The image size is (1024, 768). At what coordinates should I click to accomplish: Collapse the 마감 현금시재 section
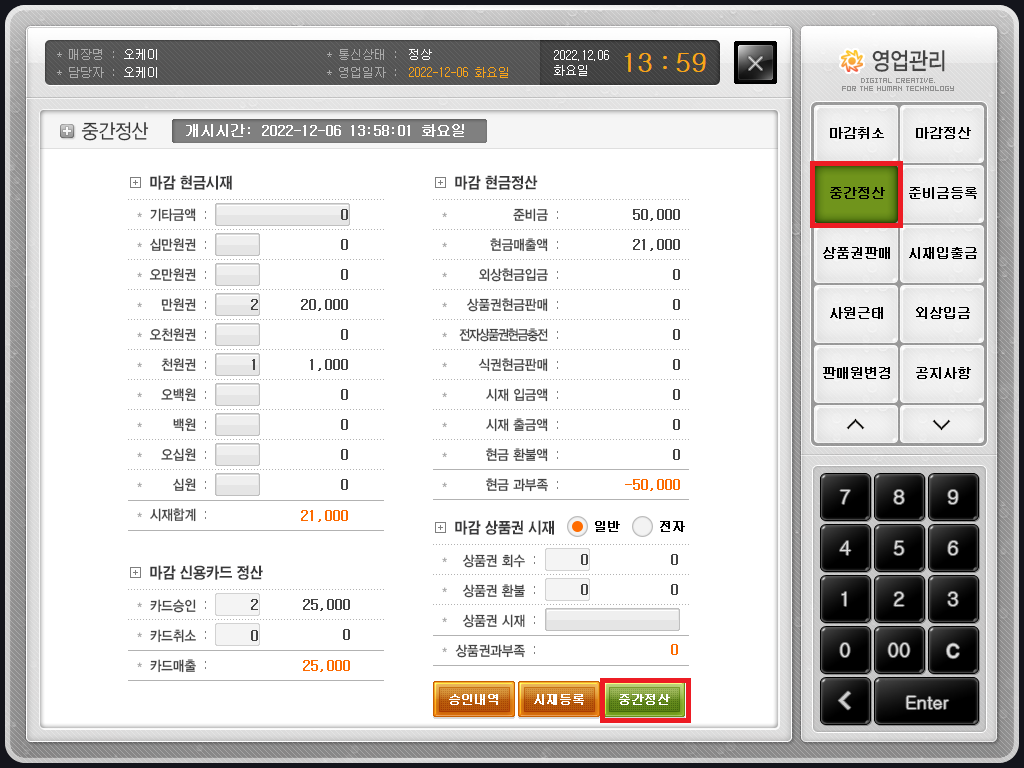[135, 183]
